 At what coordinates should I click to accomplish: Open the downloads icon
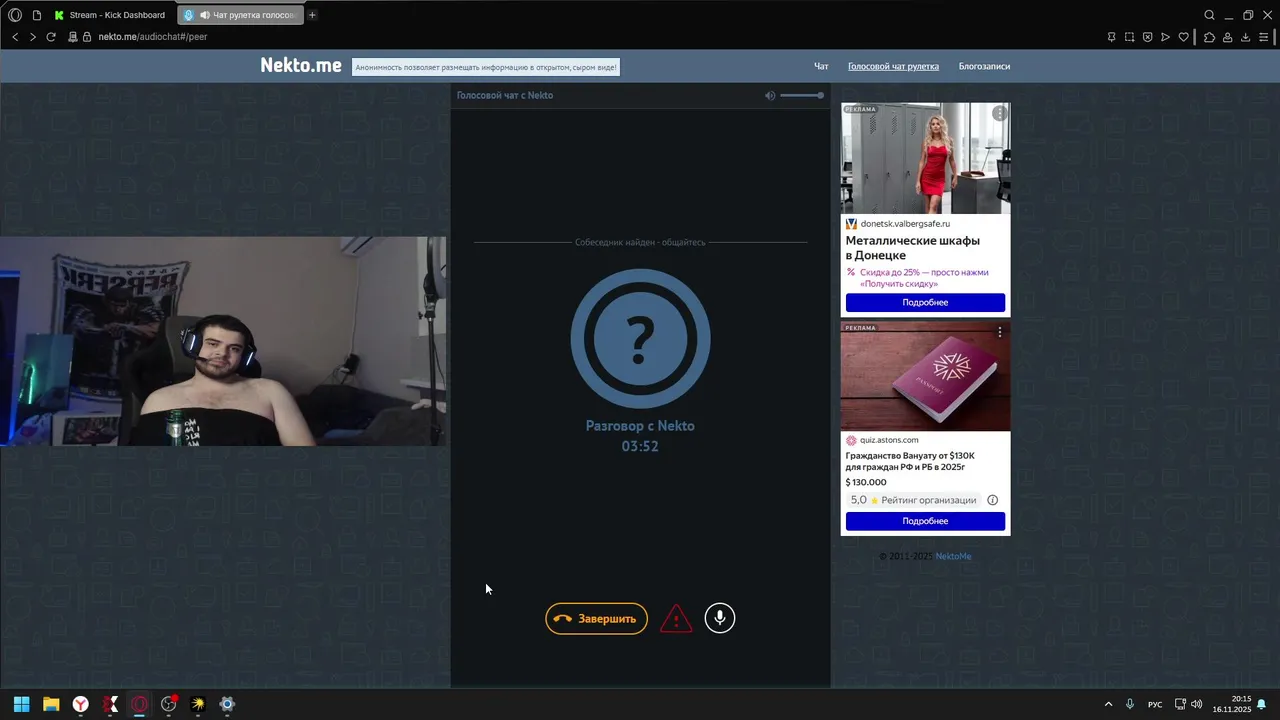(x=1245, y=37)
